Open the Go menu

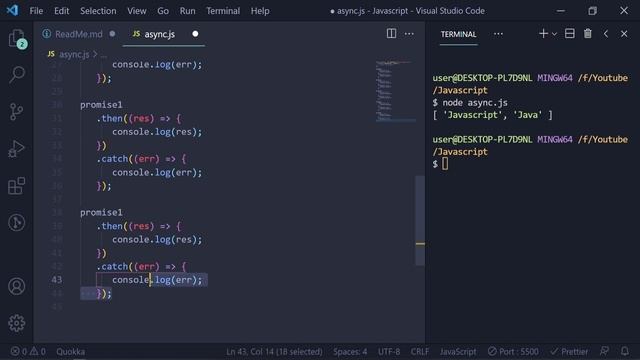(x=163, y=11)
